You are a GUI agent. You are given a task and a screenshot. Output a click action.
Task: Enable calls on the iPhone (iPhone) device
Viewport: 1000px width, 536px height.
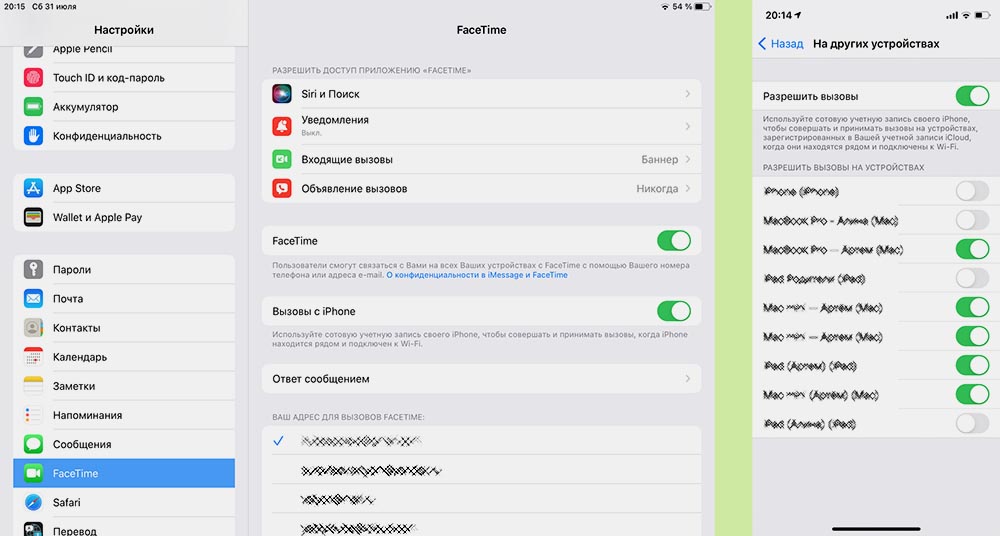[x=973, y=191]
